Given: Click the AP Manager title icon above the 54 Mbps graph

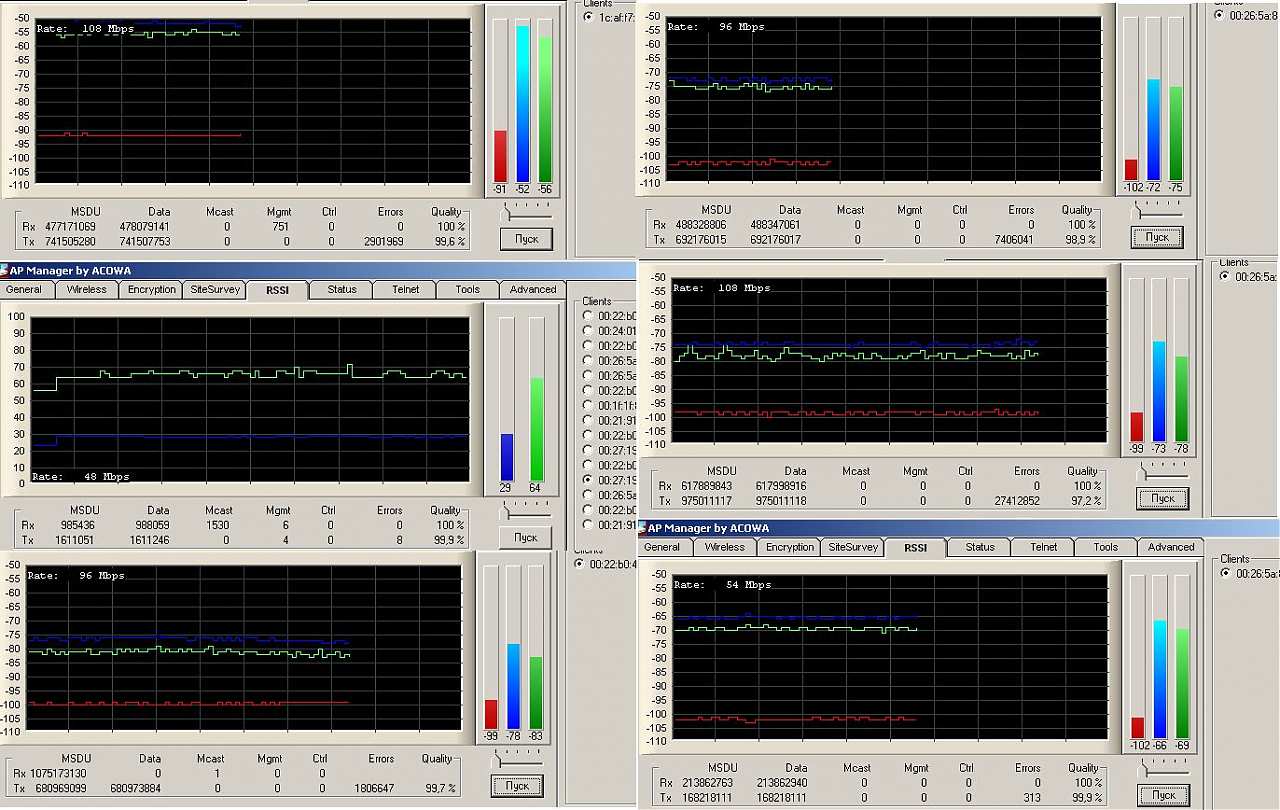Looking at the screenshot, I should coord(642,528).
